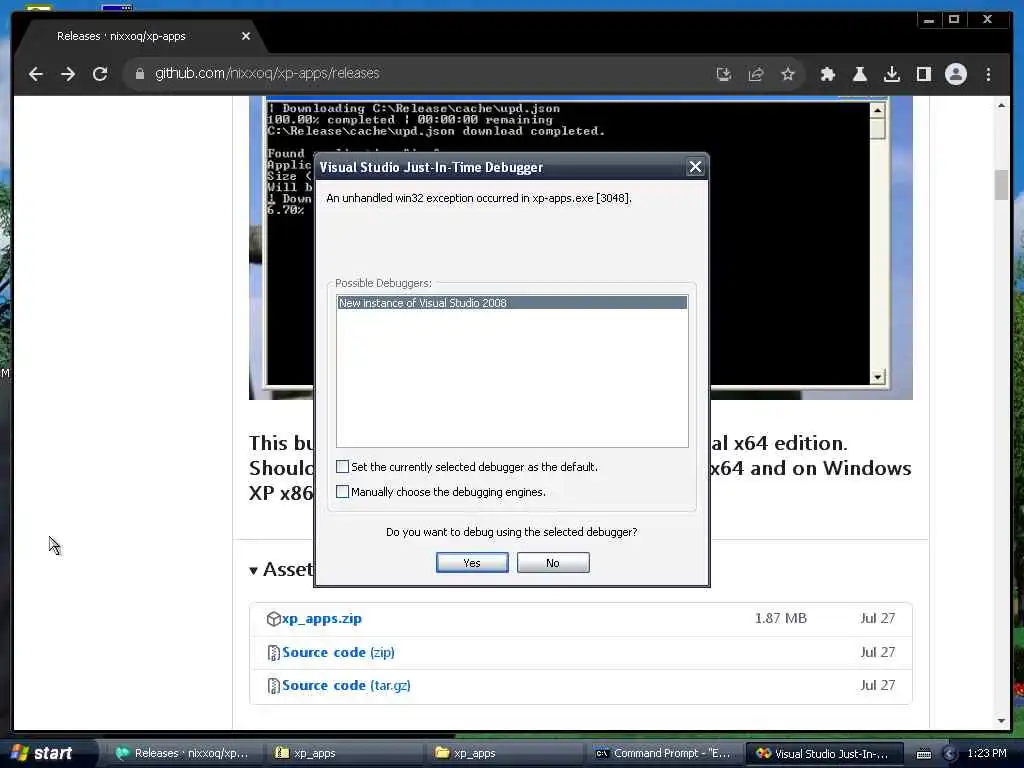Click the console screenshot scroll up arrow

877,110
